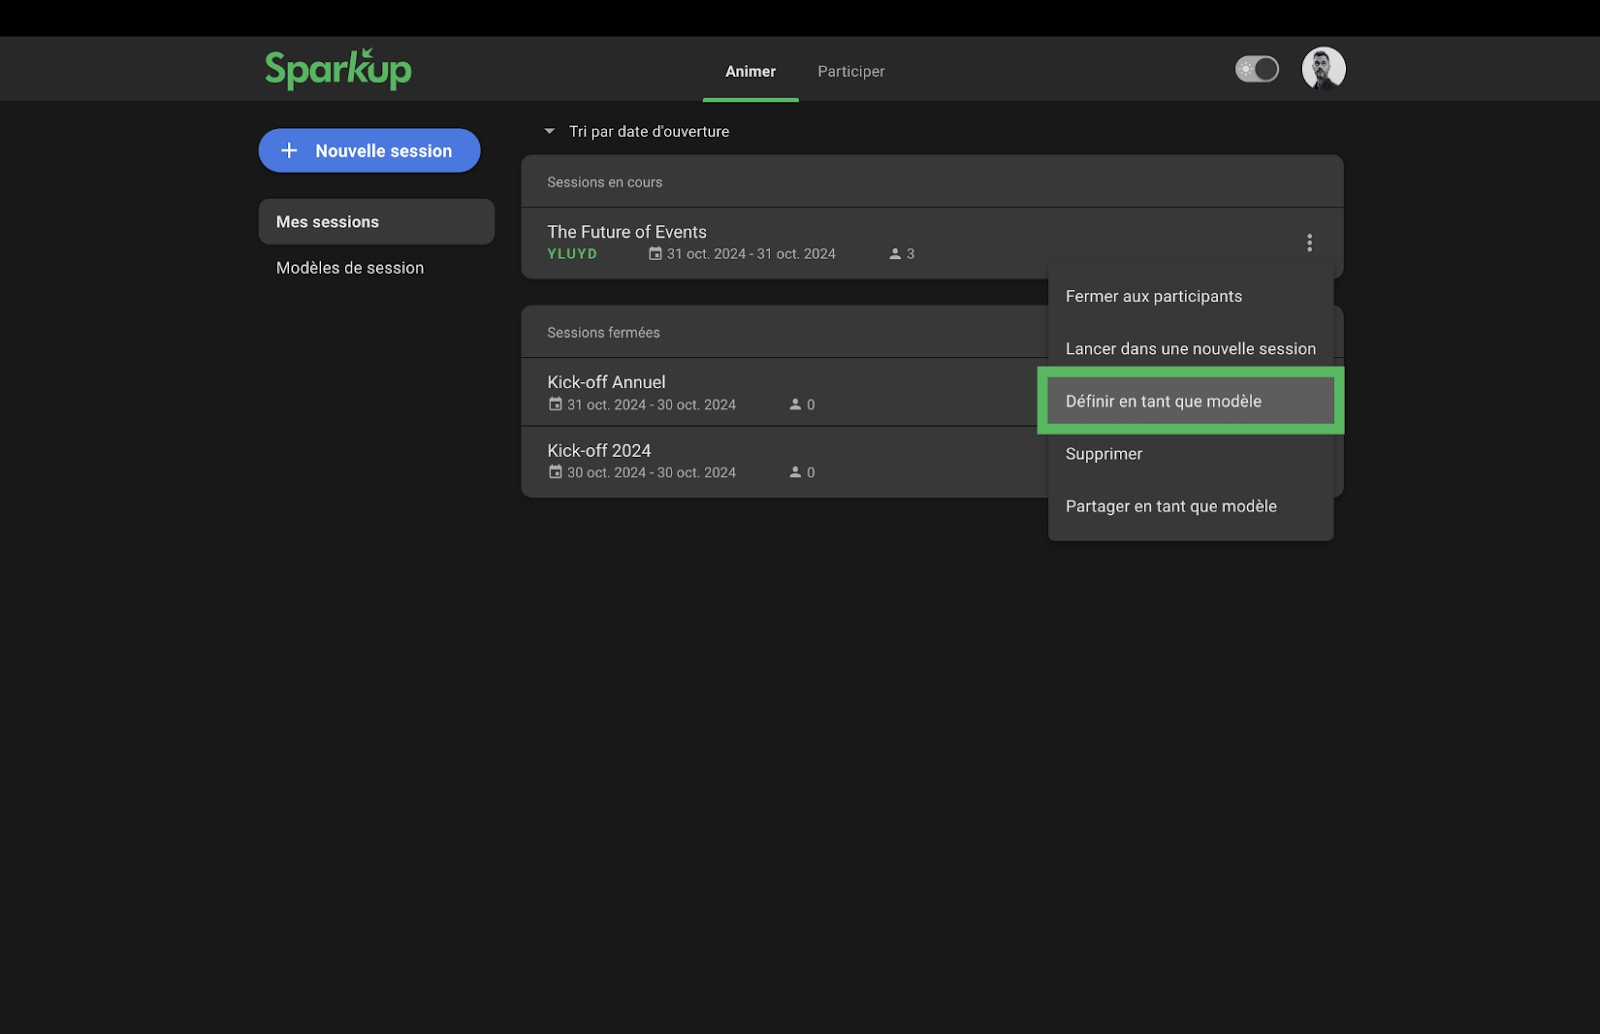Image resolution: width=1600 pixels, height=1034 pixels.
Task: Click the calendar icon for Kick-off 2024
Action: pos(555,472)
